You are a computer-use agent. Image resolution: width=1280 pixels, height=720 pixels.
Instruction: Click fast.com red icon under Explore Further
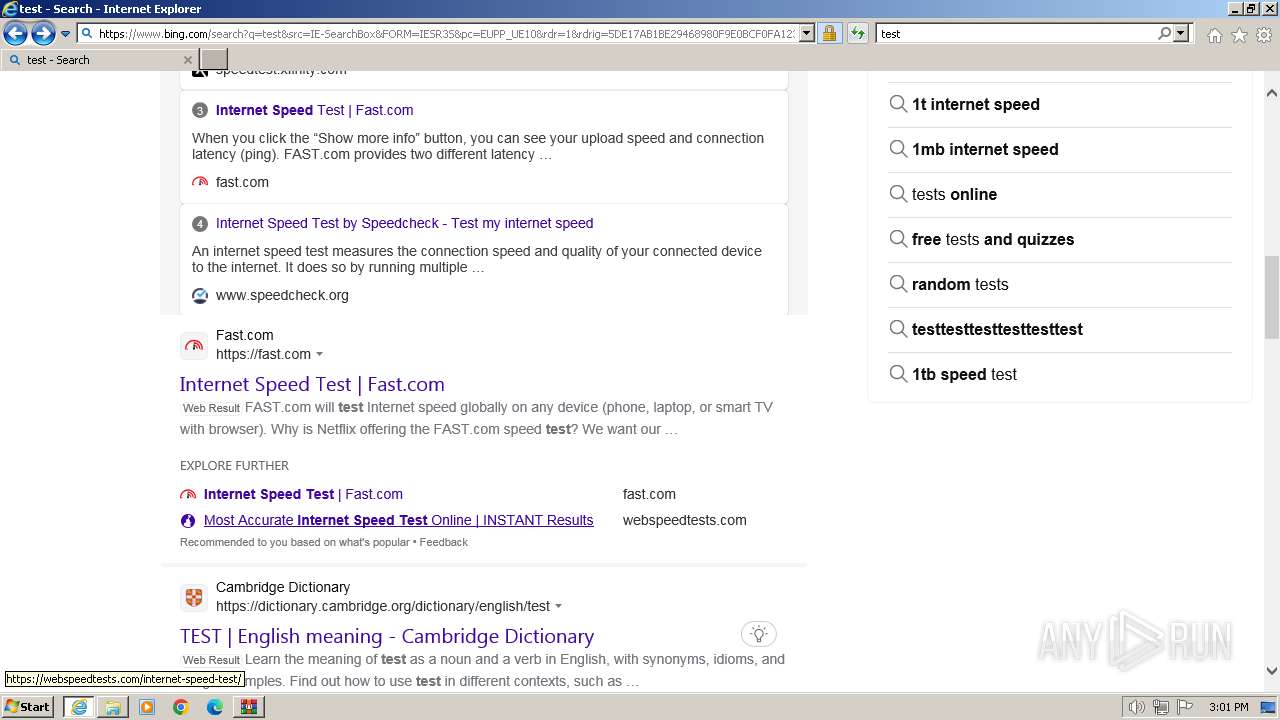[188, 494]
